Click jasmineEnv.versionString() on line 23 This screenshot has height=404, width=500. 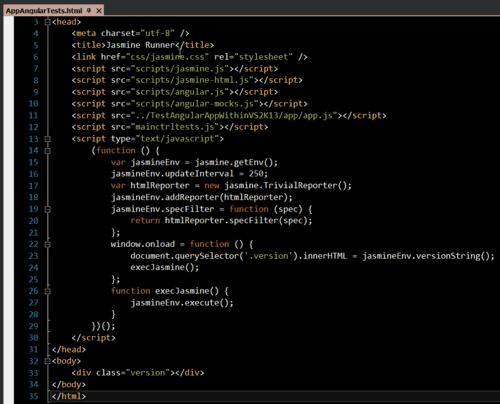point(426,256)
